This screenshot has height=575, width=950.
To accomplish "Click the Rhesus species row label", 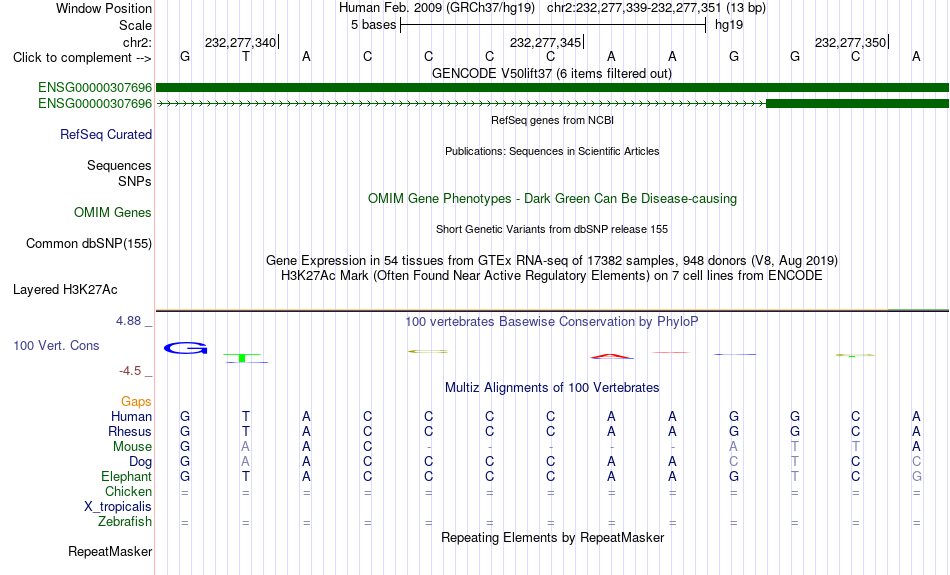I will pos(130,432).
